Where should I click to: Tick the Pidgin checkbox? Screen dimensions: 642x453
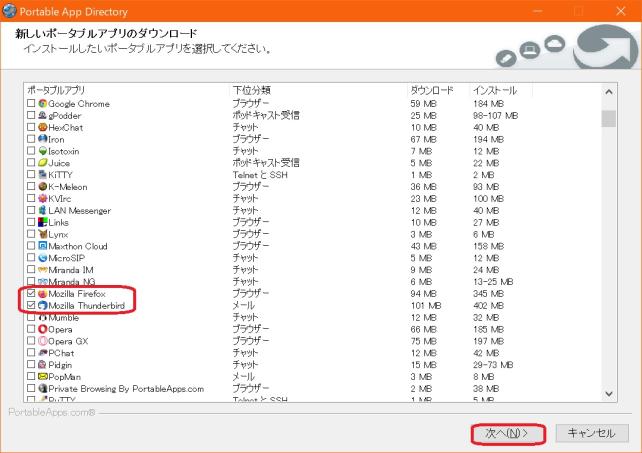(31, 365)
